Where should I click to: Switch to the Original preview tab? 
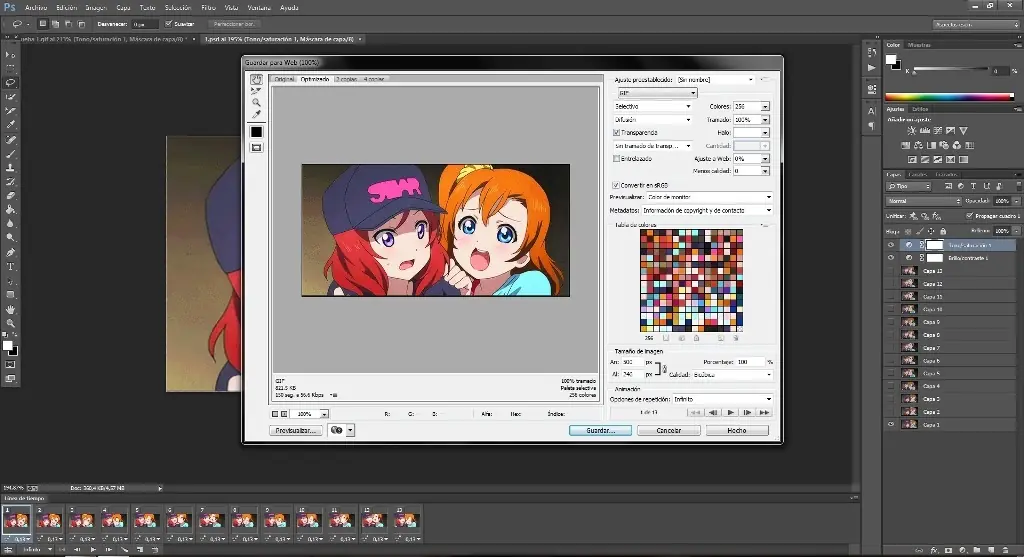[284, 78]
